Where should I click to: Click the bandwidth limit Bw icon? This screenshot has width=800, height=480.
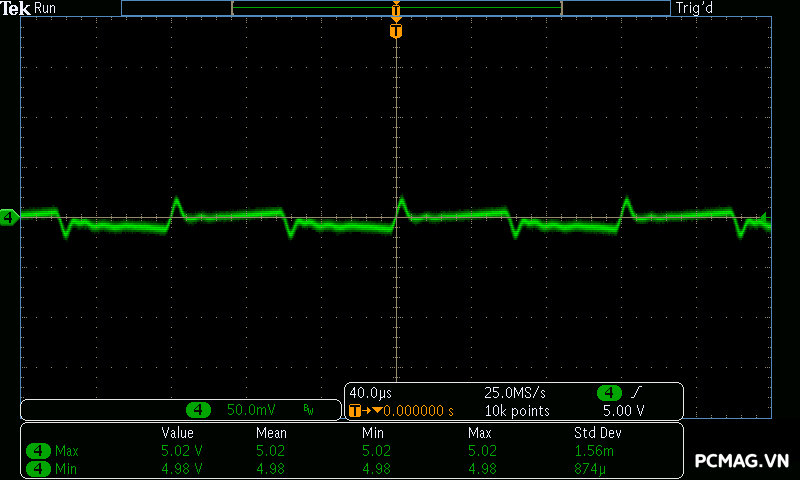point(308,410)
